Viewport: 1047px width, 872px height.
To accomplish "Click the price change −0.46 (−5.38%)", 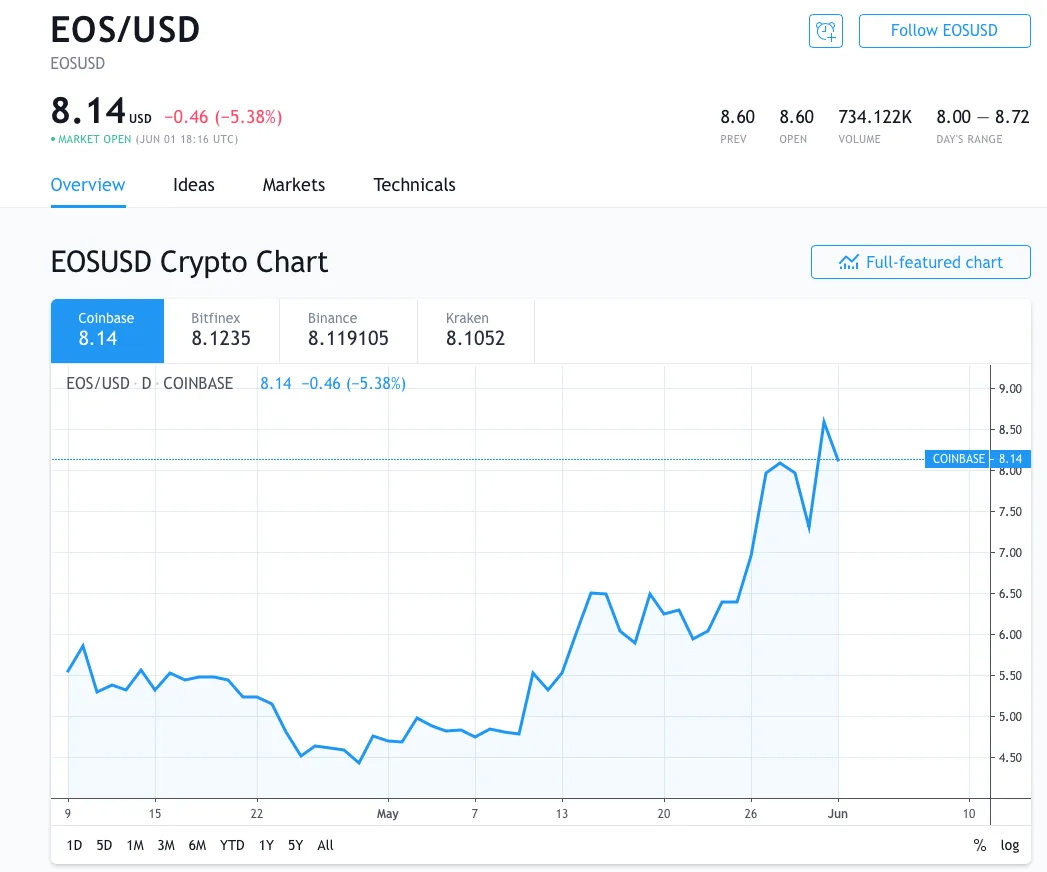I will [x=223, y=117].
